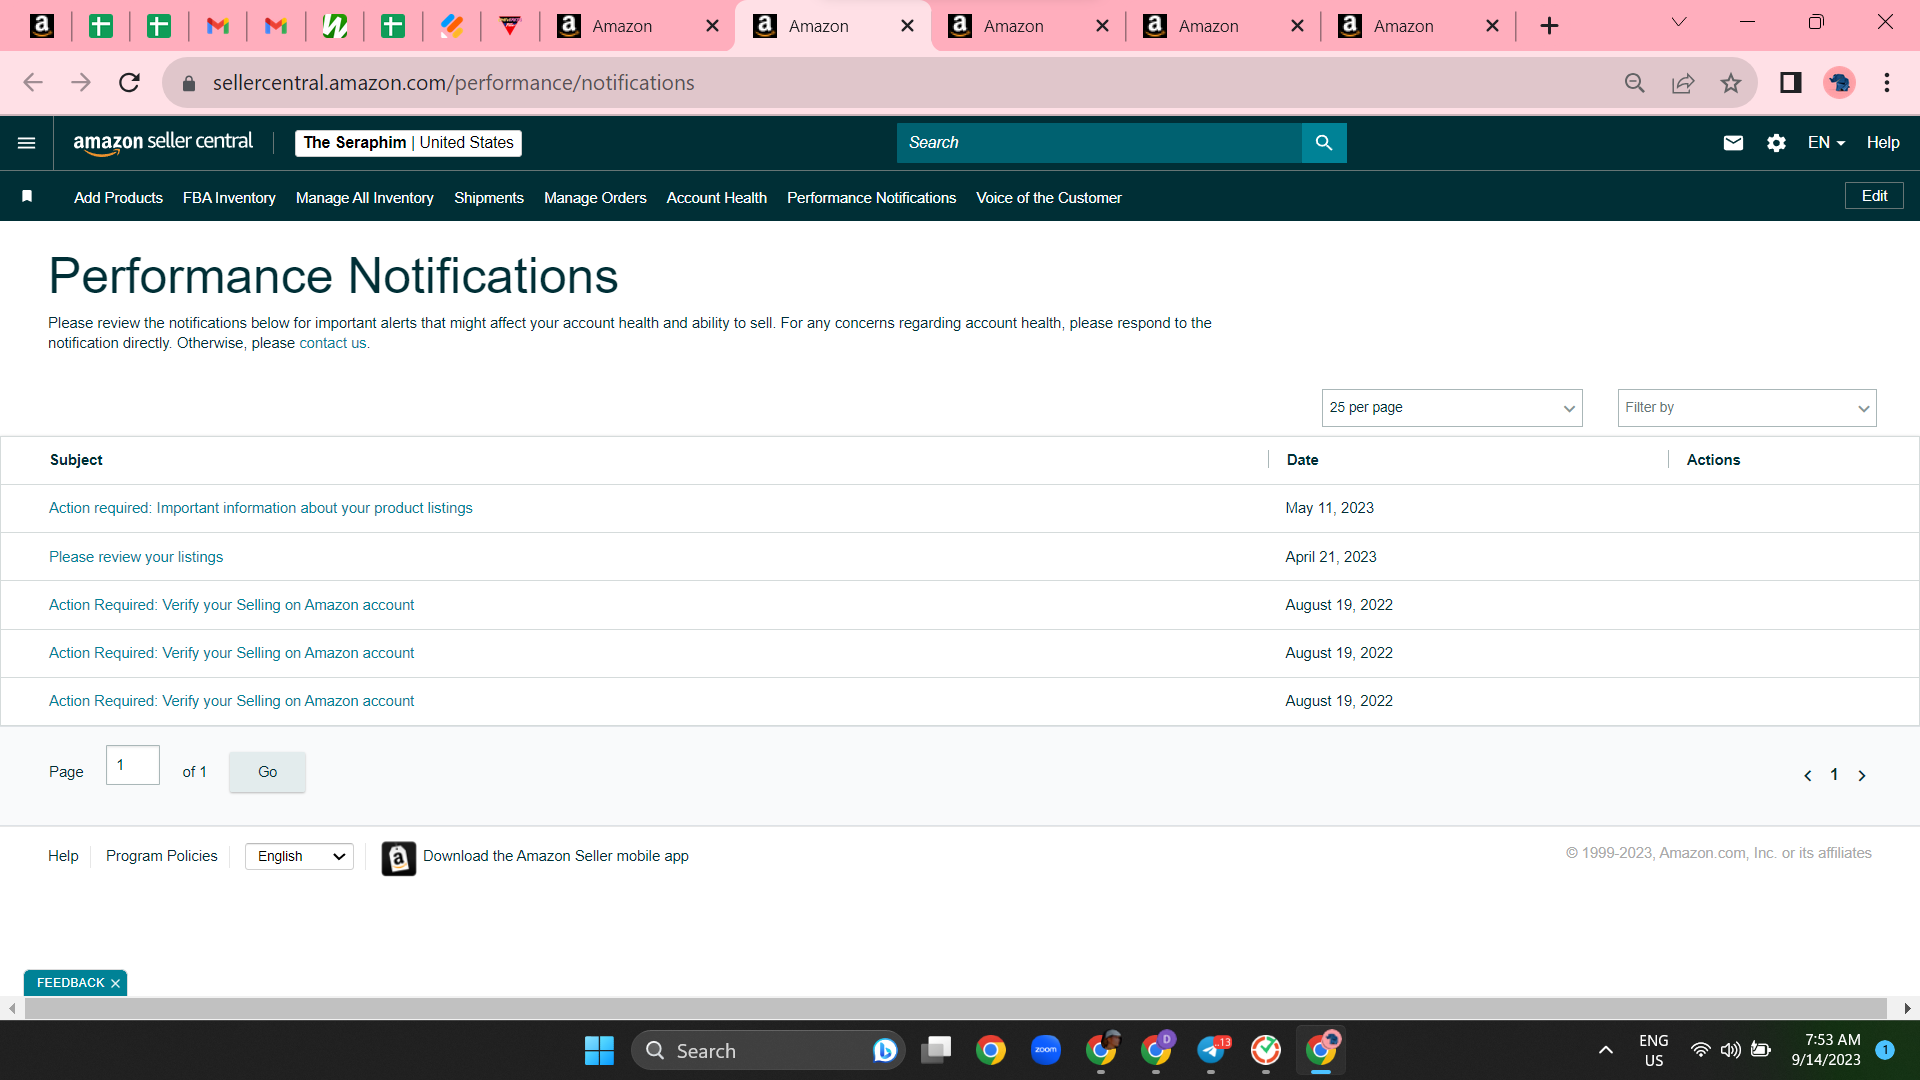Open the Seller Central hamburger menu

pyautogui.click(x=27, y=143)
